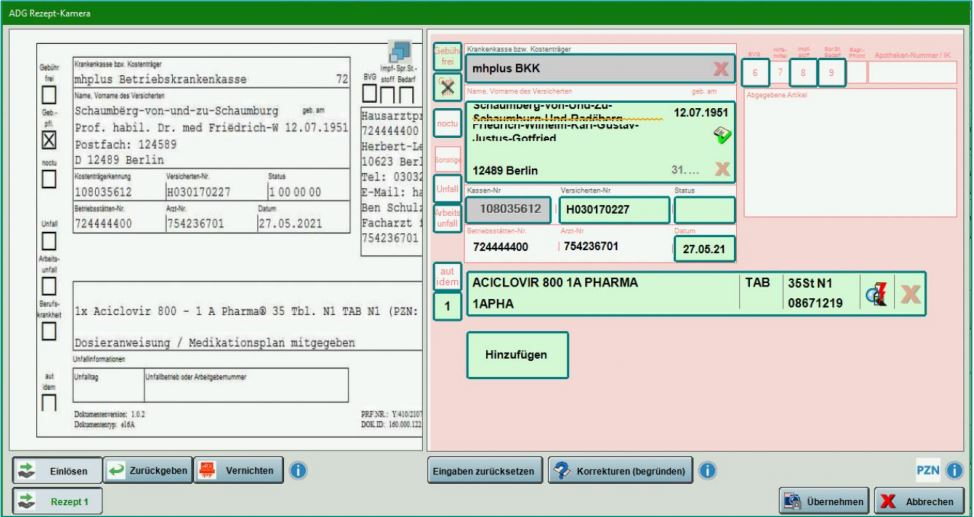This screenshot has width=974, height=517.
Task: Open the interaction check icon for Aciclovir
Action: click(x=876, y=294)
